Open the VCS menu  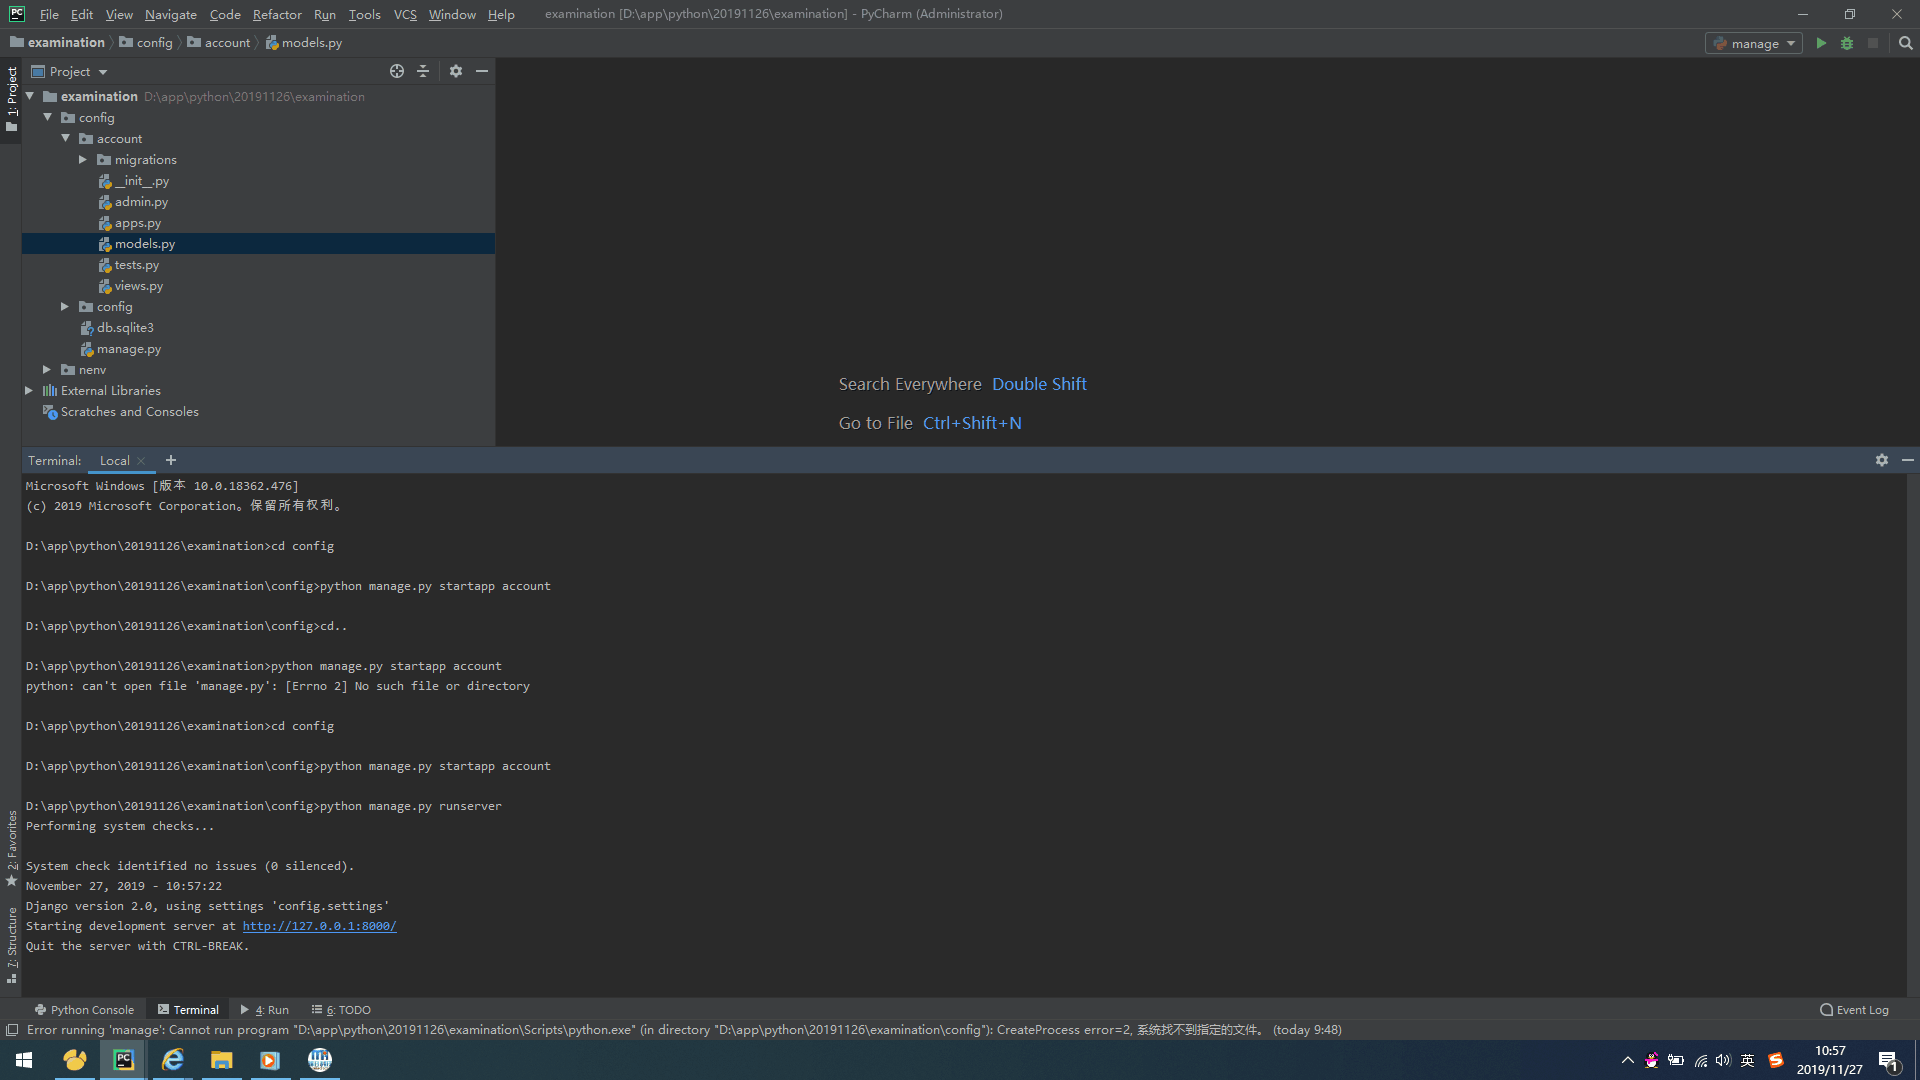coord(405,14)
